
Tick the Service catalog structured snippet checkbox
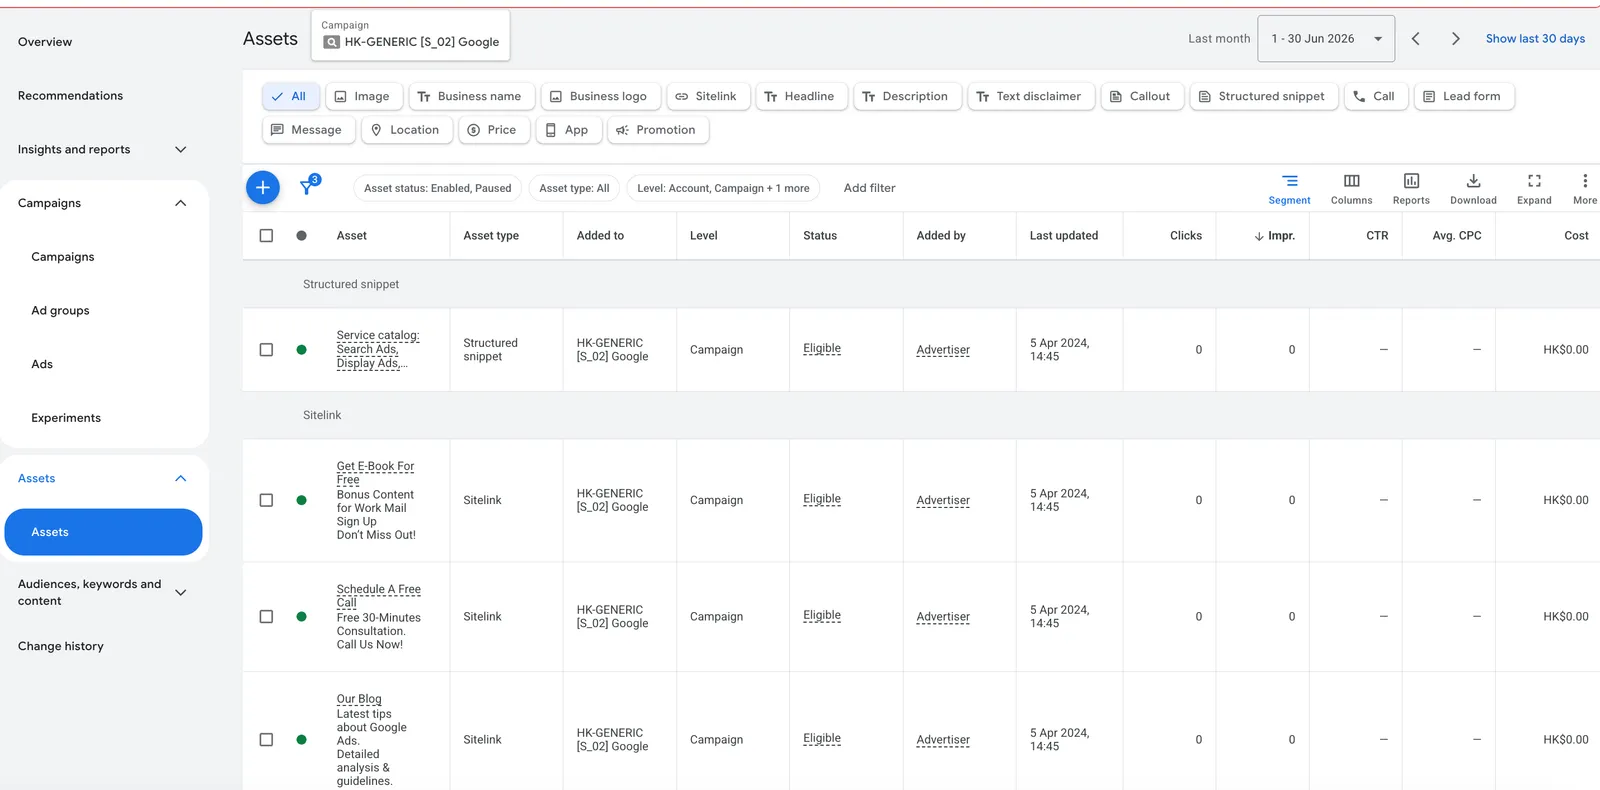tap(266, 350)
